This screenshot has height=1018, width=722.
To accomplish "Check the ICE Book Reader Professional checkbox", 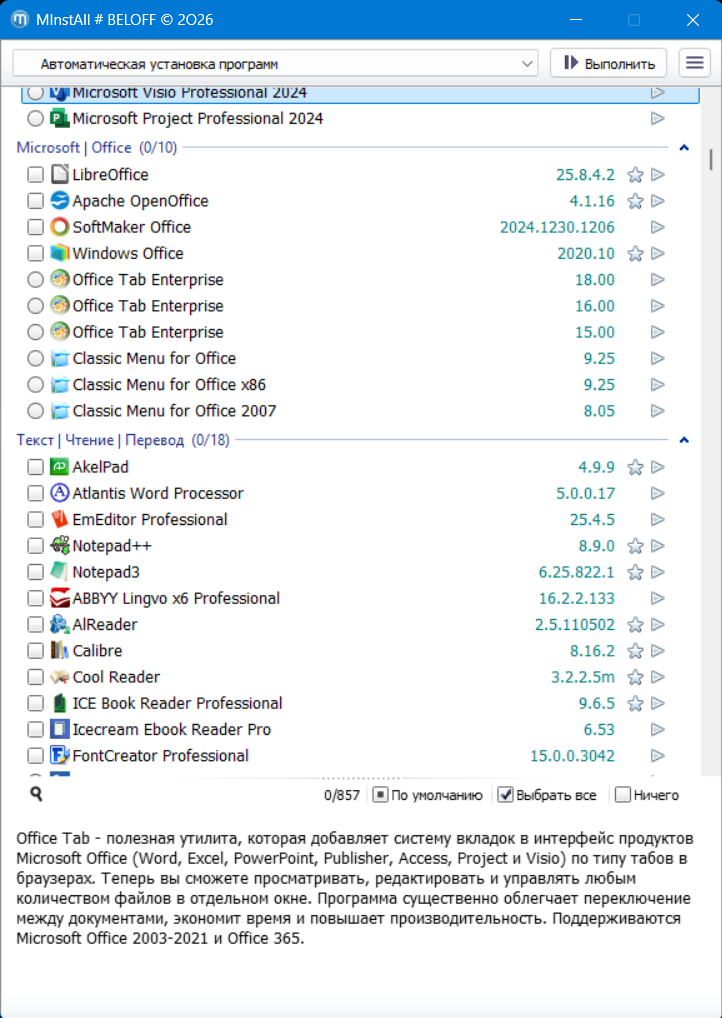I will (36, 703).
